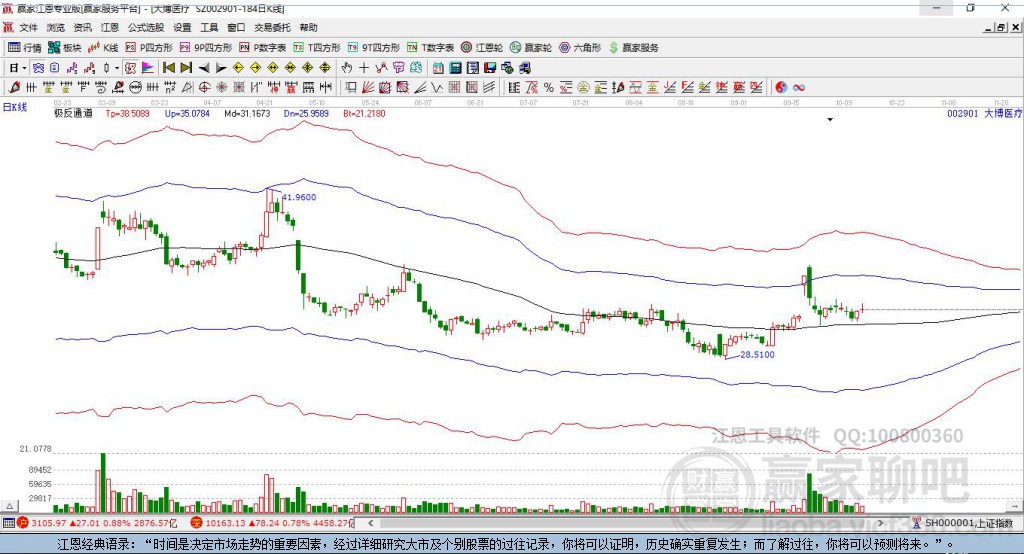1024x554 pixels.
Task: Open the 9T四方形 tool
Action: (374, 48)
